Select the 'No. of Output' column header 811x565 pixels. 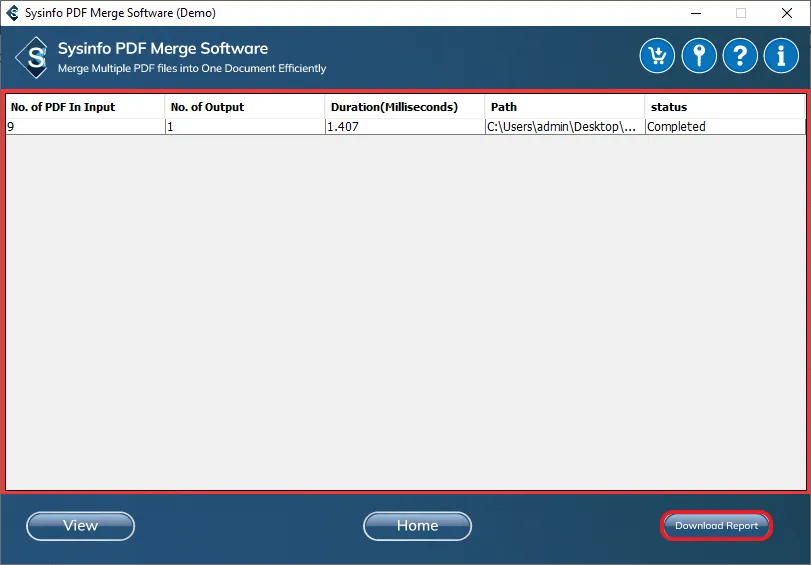tap(245, 107)
